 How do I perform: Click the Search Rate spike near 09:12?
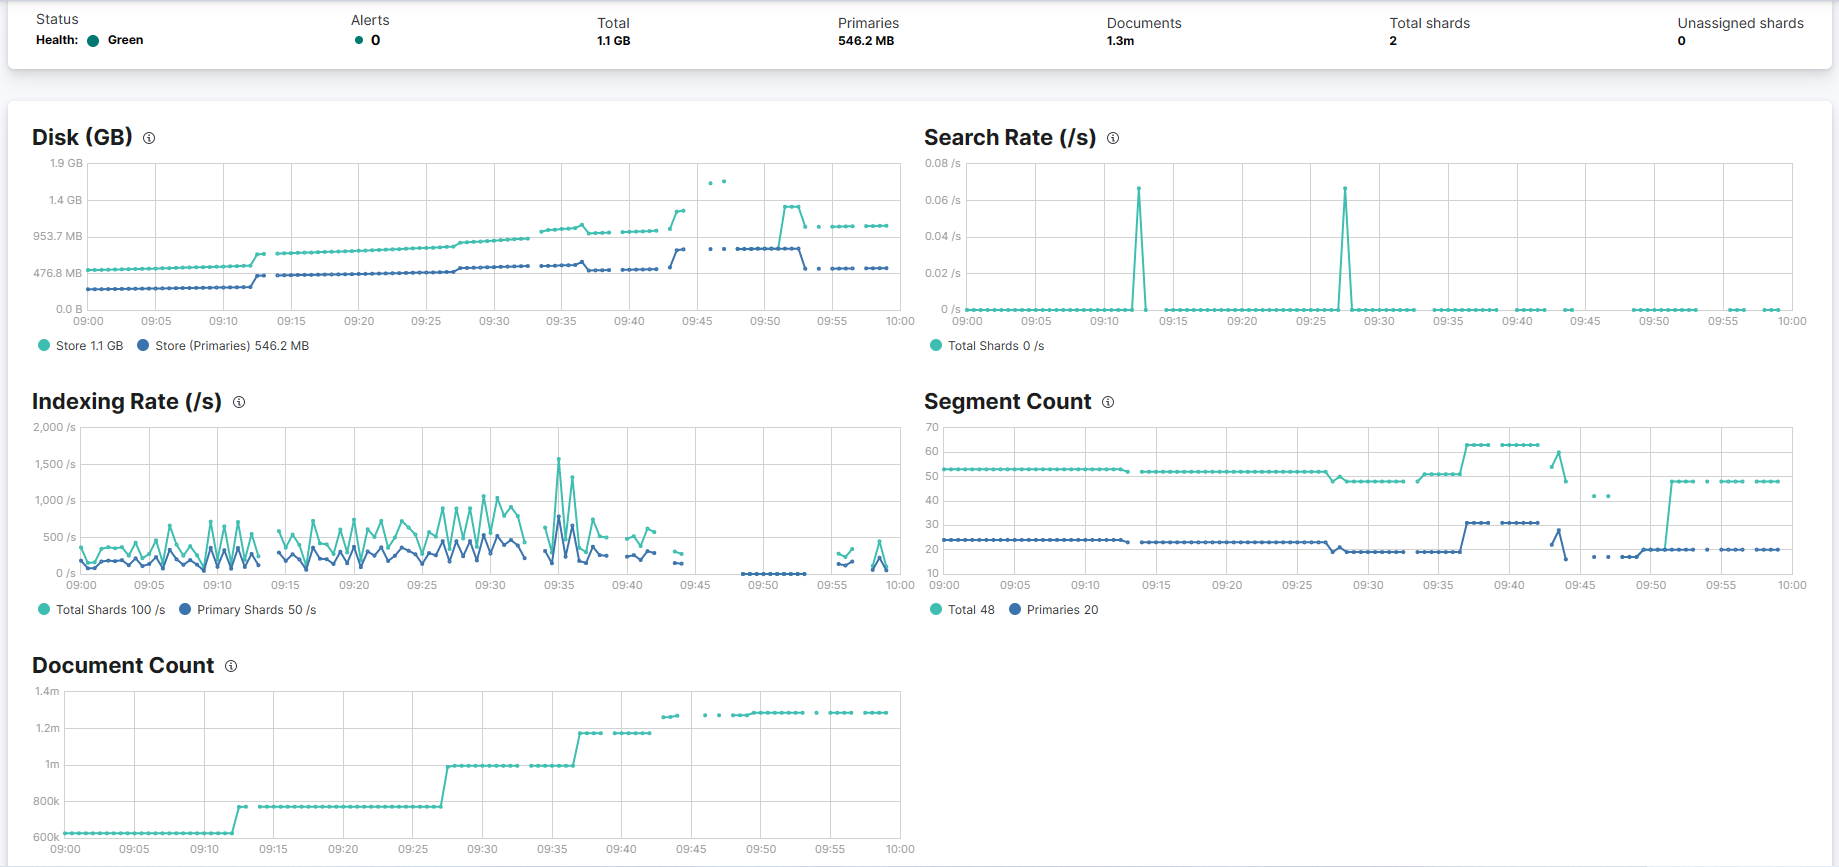point(1139,188)
